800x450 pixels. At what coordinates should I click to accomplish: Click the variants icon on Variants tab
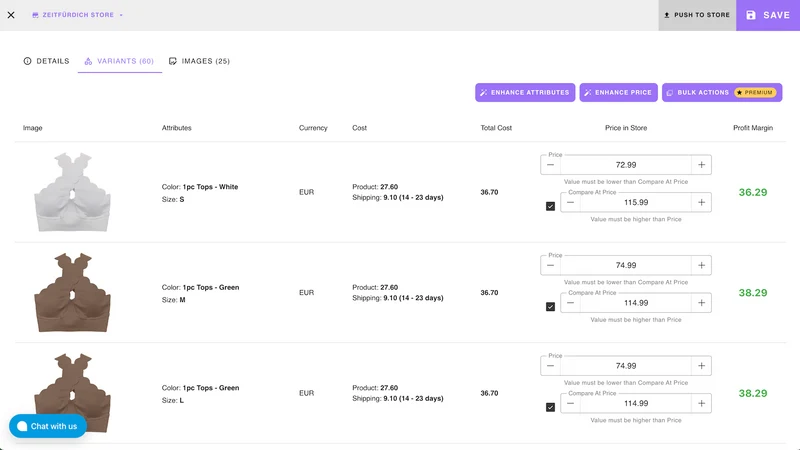(88, 61)
